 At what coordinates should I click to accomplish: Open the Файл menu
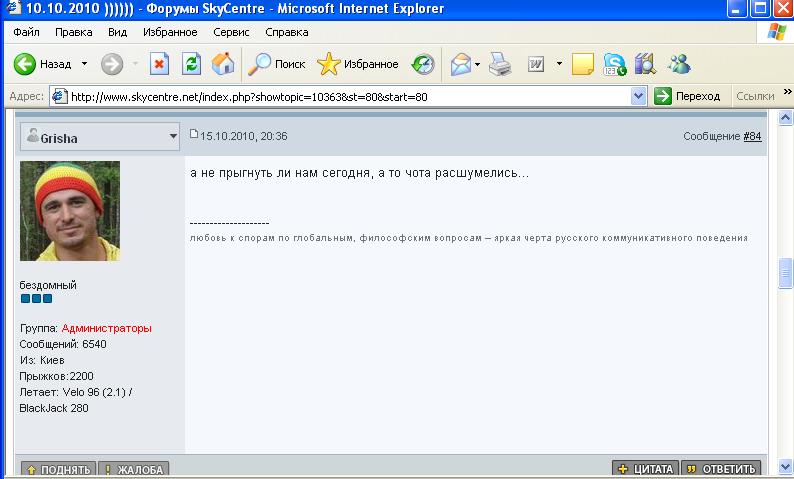[26, 32]
